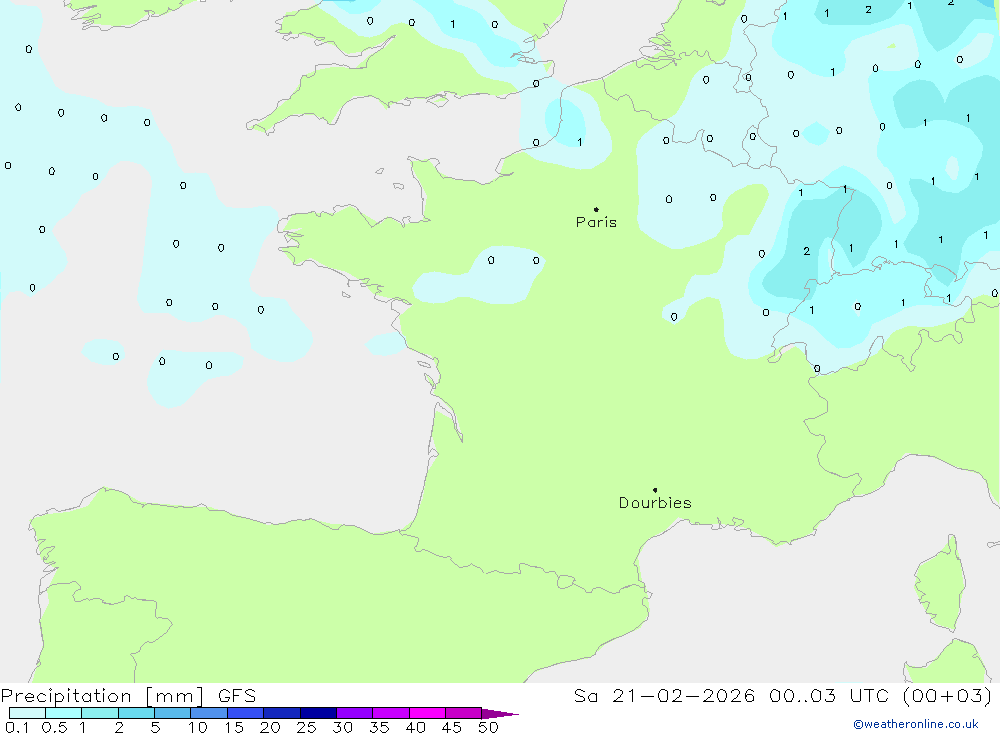Click the legend value '25'

click(x=307, y=727)
